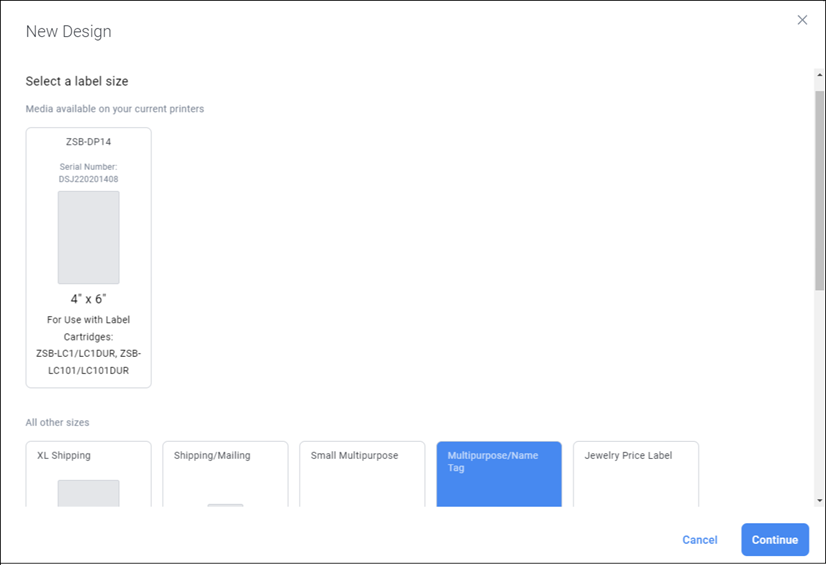This screenshot has height=565, width=826.
Task: Close the New Design dialog
Action: pyautogui.click(x=802, y=20)
